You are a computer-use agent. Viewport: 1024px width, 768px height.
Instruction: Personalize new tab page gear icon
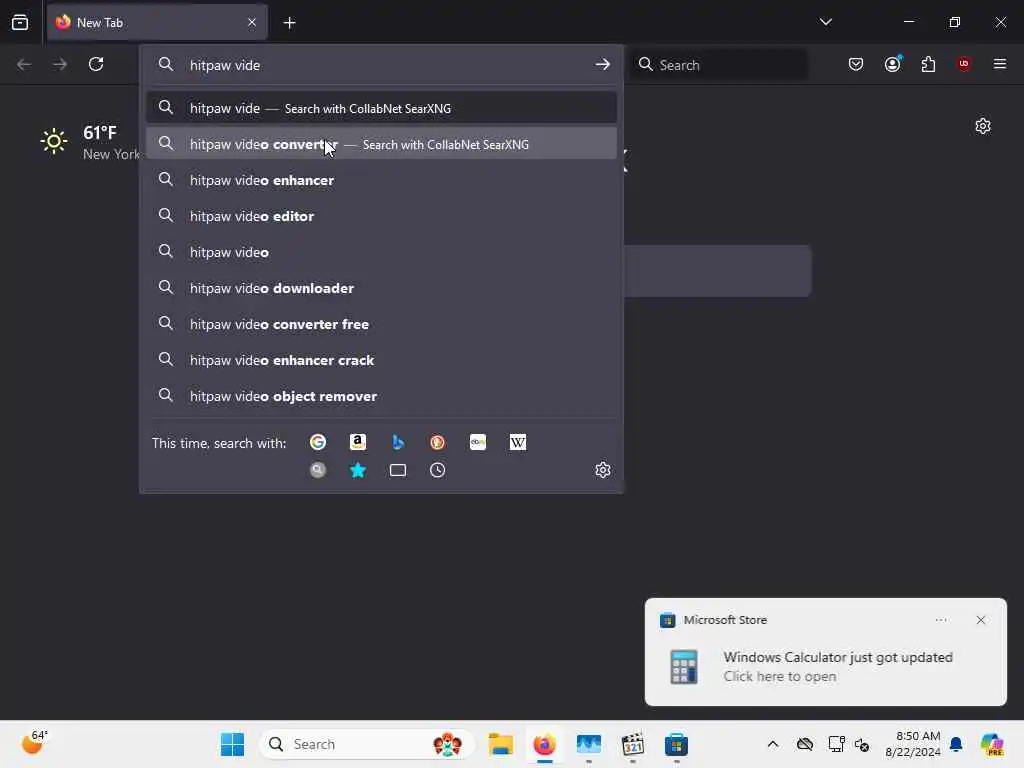pos(983,126)
